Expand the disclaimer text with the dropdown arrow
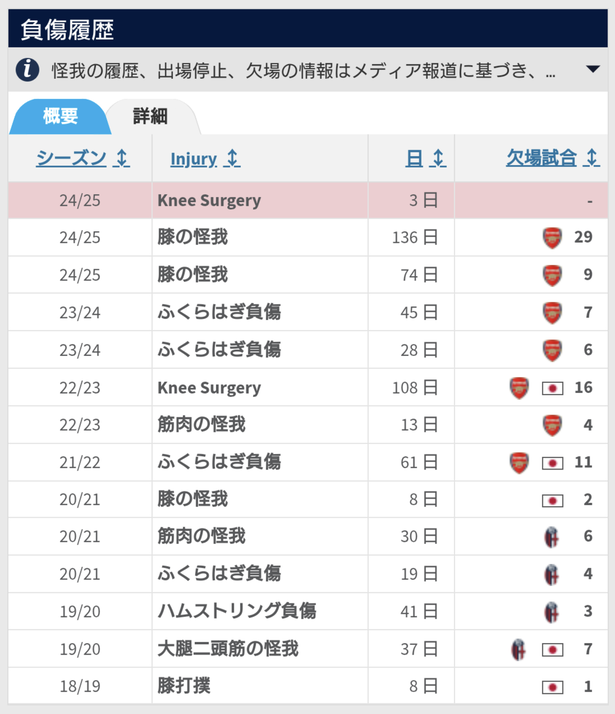The height and width of the screenshot is (714, 615). [x=593, y=69]
